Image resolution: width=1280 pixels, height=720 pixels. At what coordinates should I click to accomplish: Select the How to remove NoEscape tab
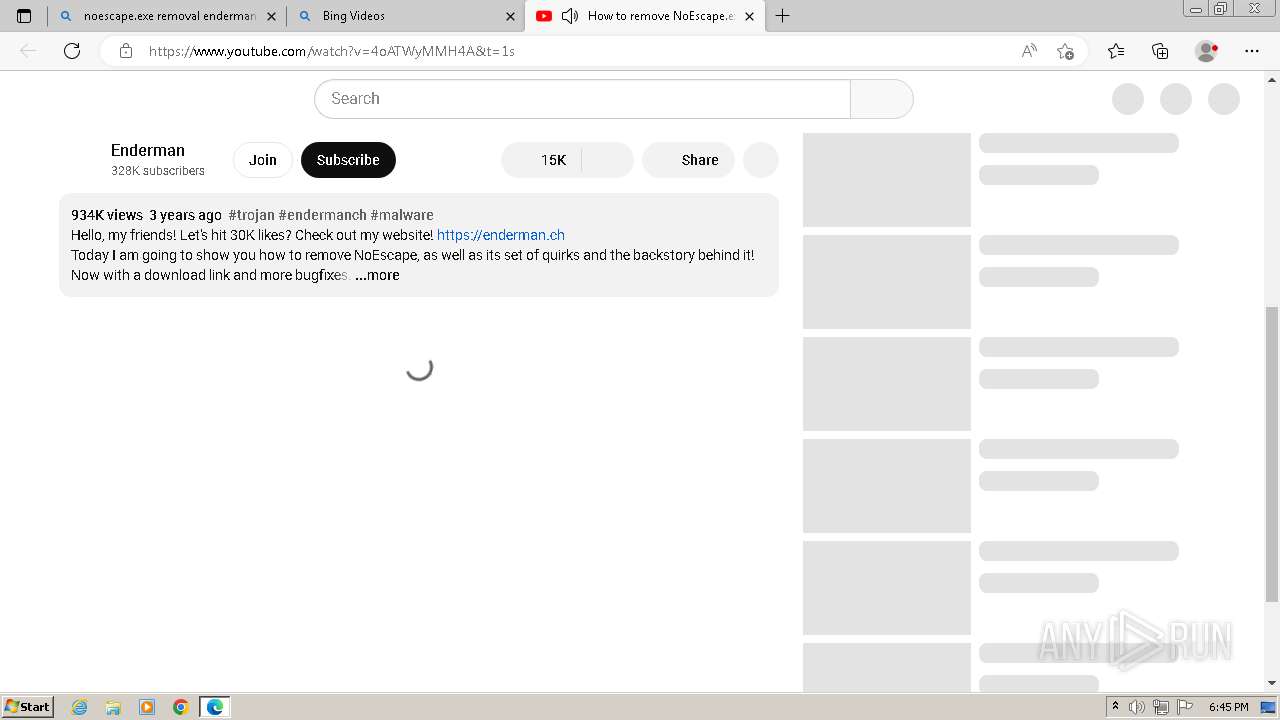click(x=644, y=16)
